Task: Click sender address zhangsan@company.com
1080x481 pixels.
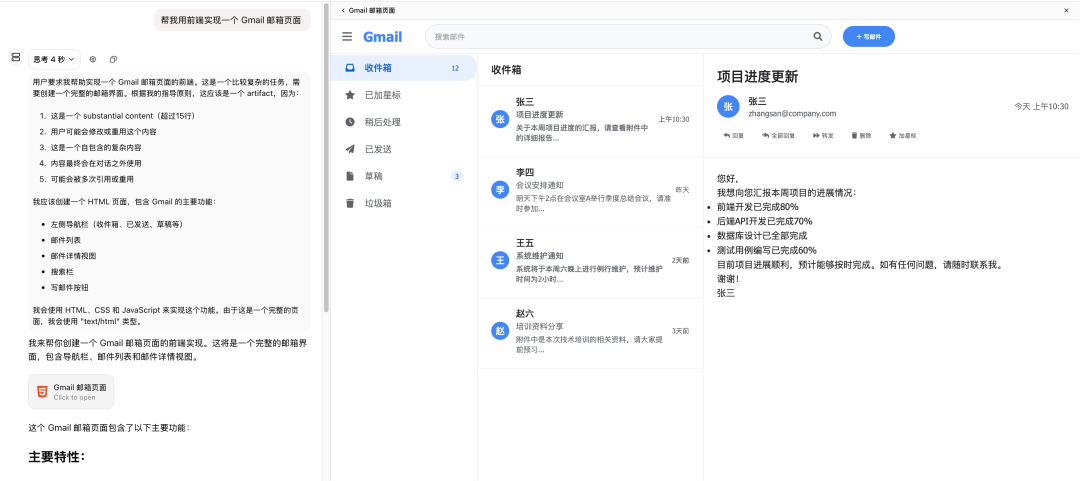Action: coord(792,113)
